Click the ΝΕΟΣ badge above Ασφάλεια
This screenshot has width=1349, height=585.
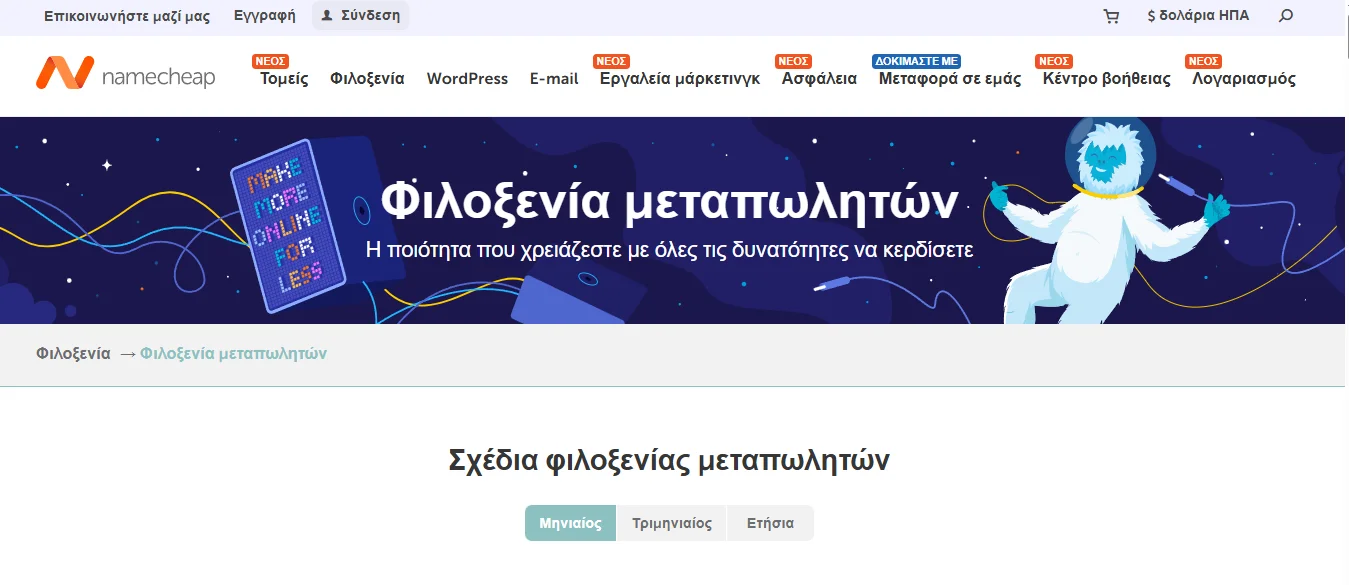click(x=793, y=61)
